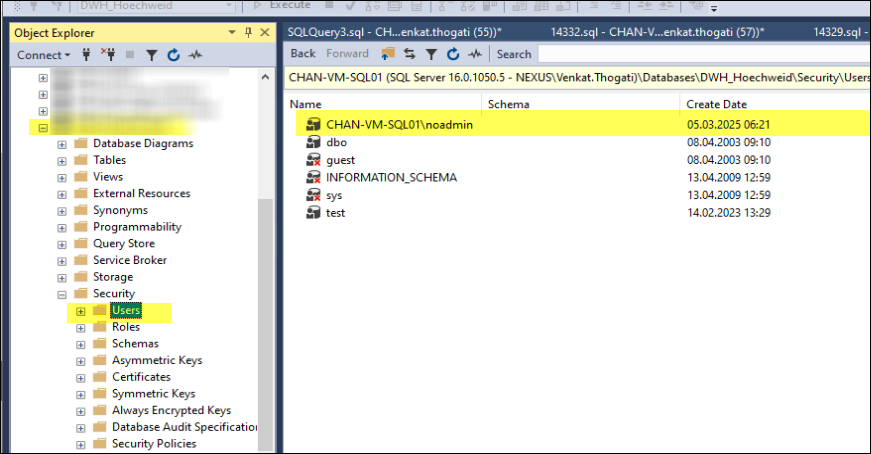The width and height of the screenshot is (871, 454).
Task: Select the INFORMATION_SCHEMA user name
Action: click(392, 177)
